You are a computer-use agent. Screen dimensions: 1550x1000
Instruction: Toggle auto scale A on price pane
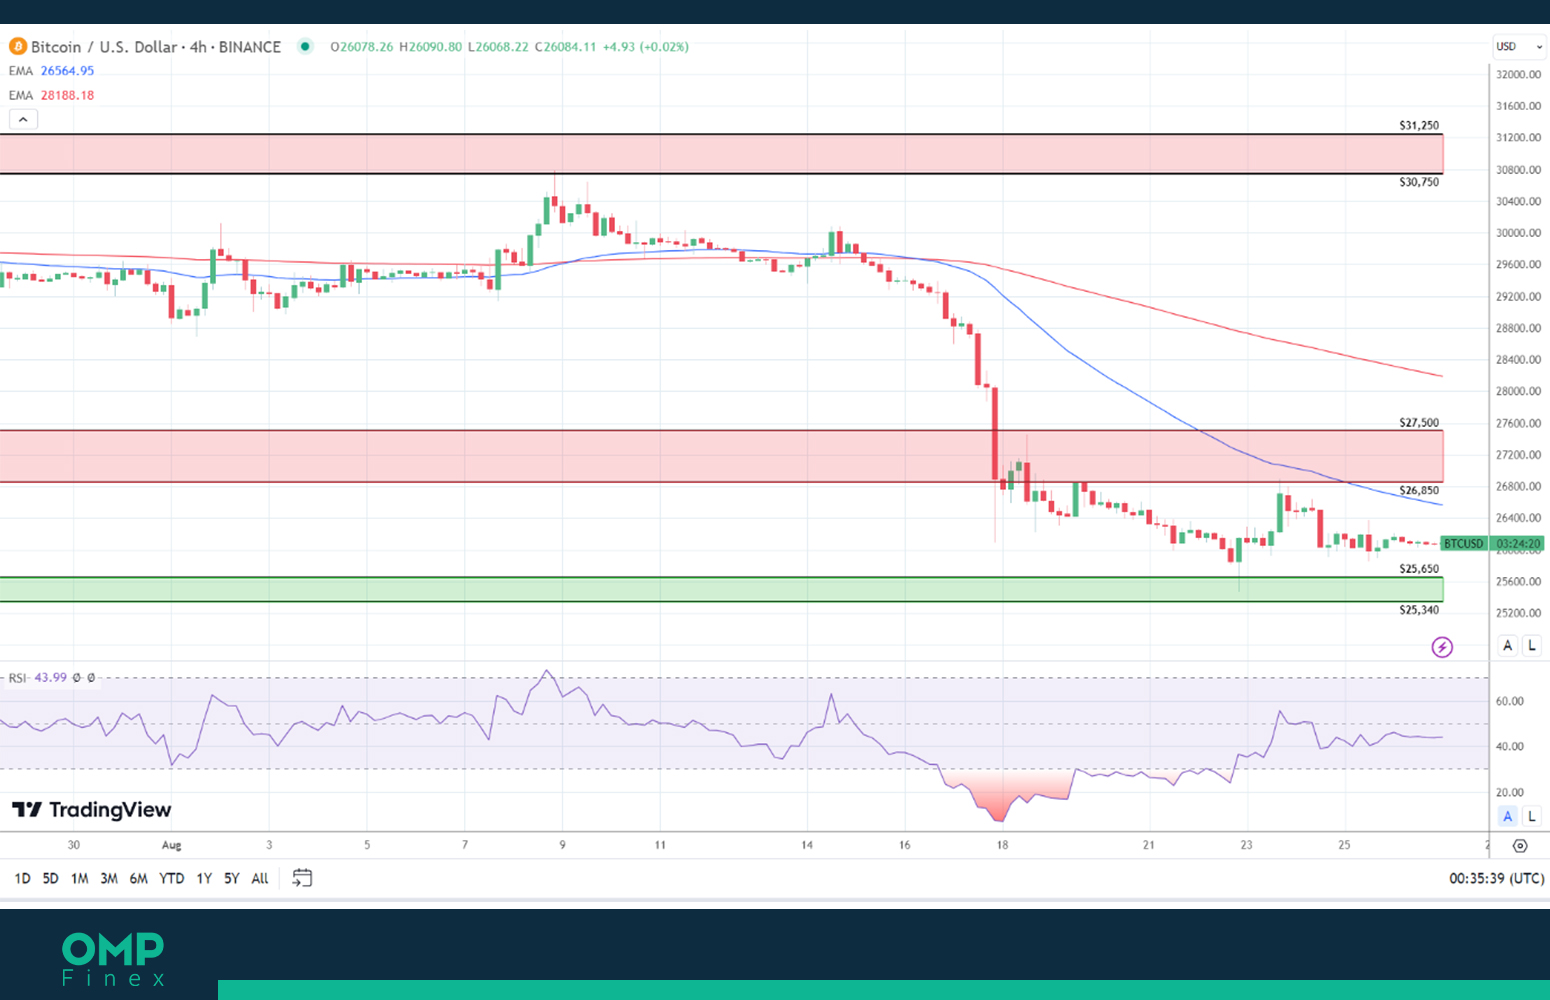click(x=1508, y=646)
